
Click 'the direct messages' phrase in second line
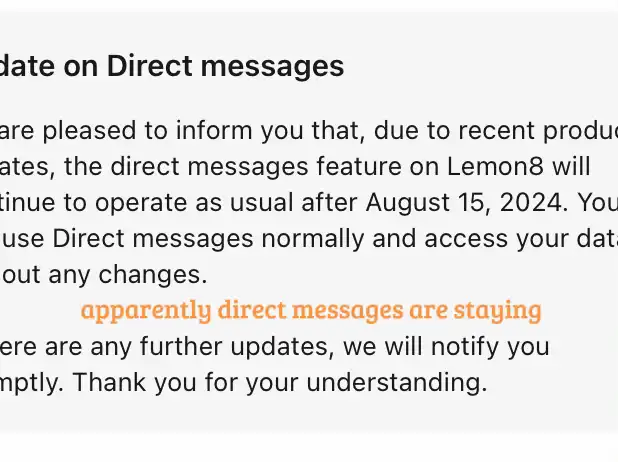[186, 166]
